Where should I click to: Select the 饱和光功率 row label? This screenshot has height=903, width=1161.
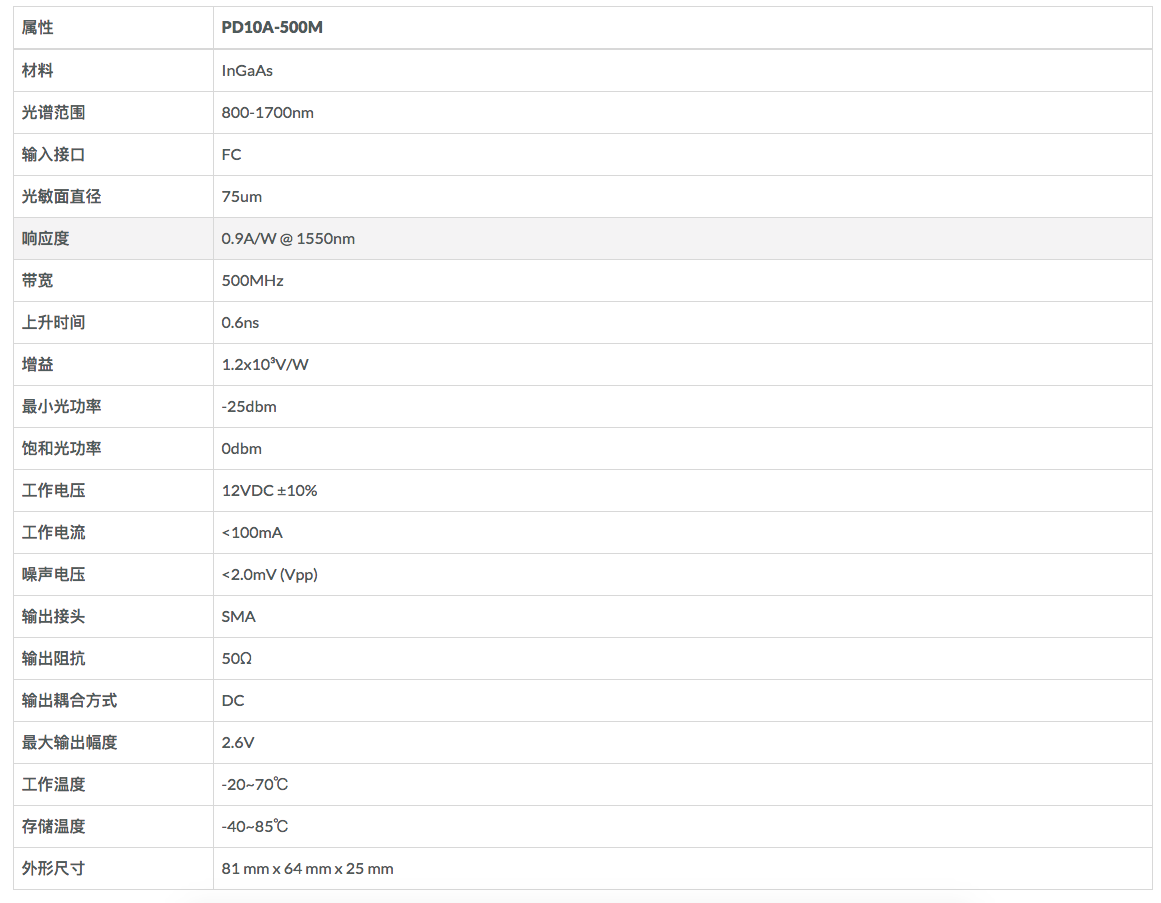coord(62,449)
